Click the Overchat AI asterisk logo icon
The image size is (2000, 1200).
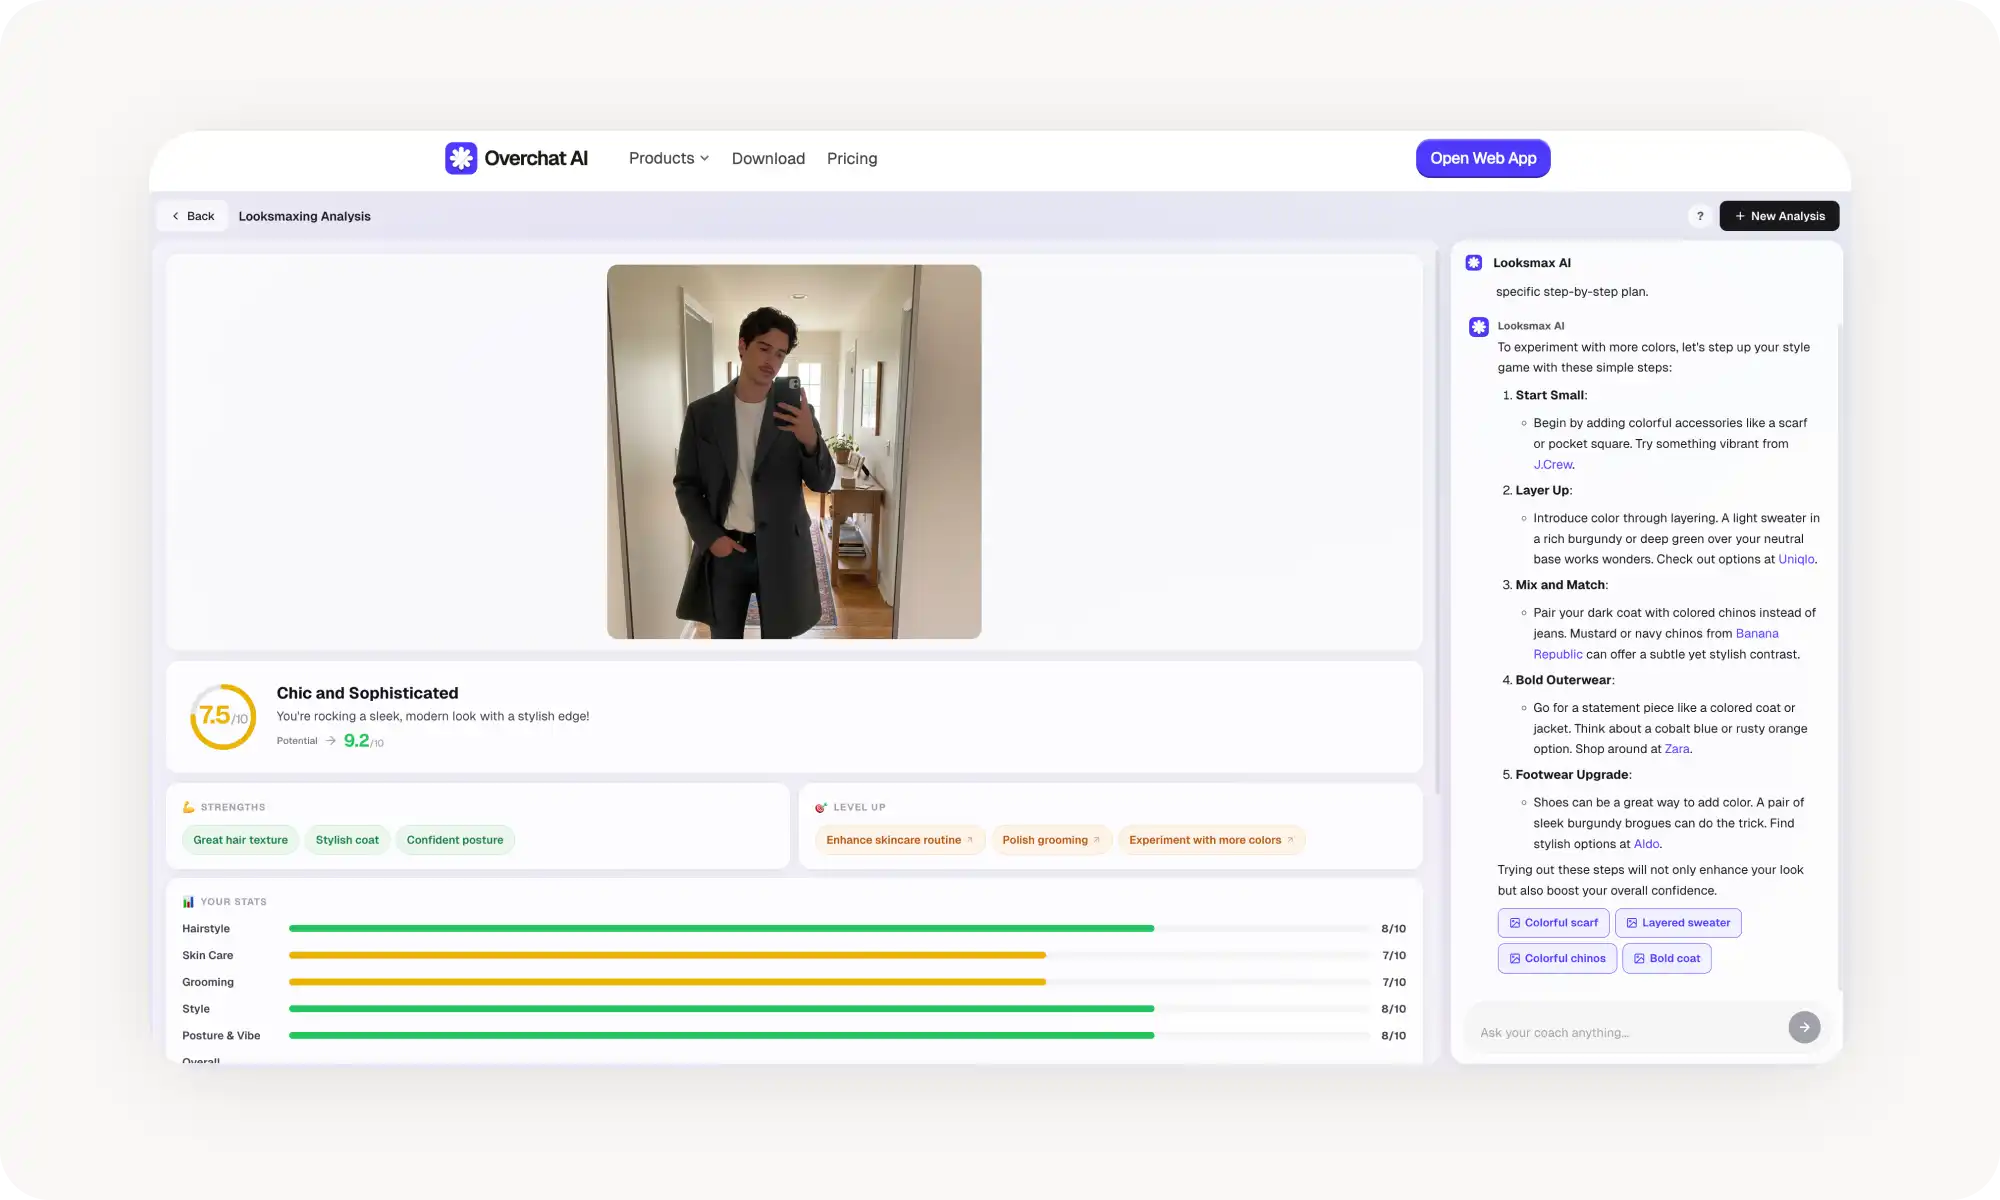pyautogui.click(x=460, y=158)
